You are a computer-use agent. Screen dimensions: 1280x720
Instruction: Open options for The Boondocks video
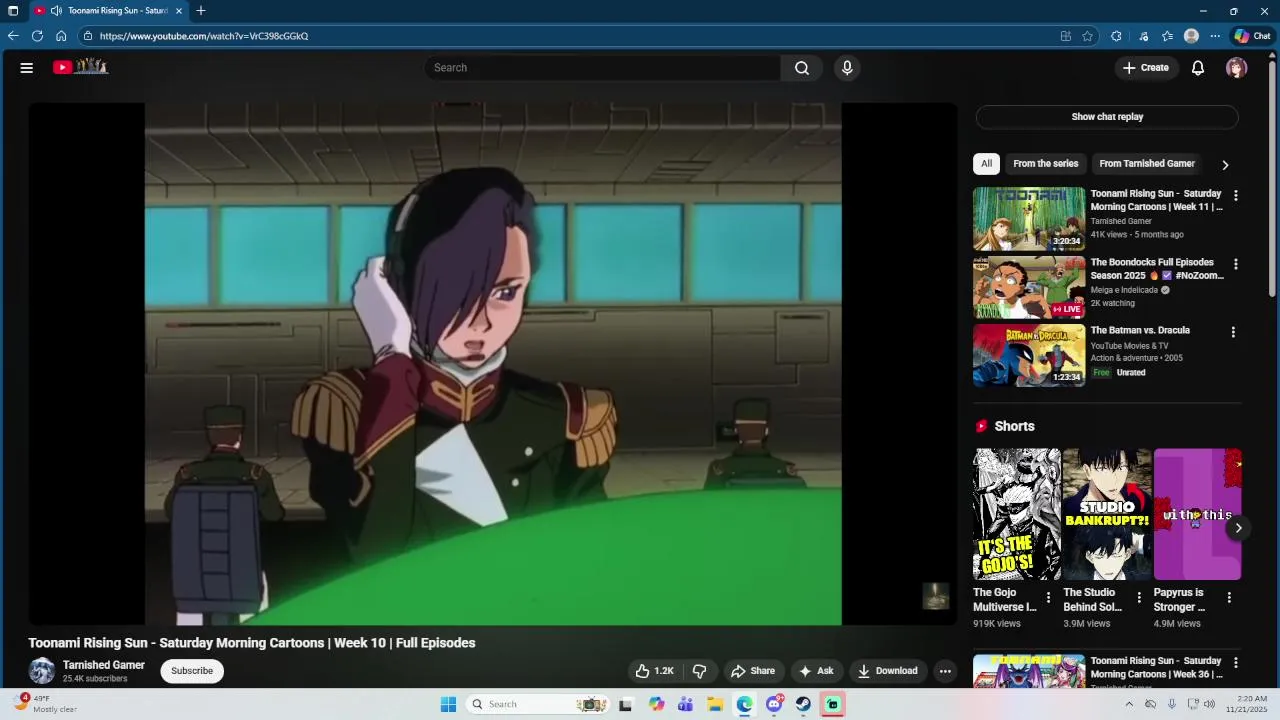click(1236, 265)
